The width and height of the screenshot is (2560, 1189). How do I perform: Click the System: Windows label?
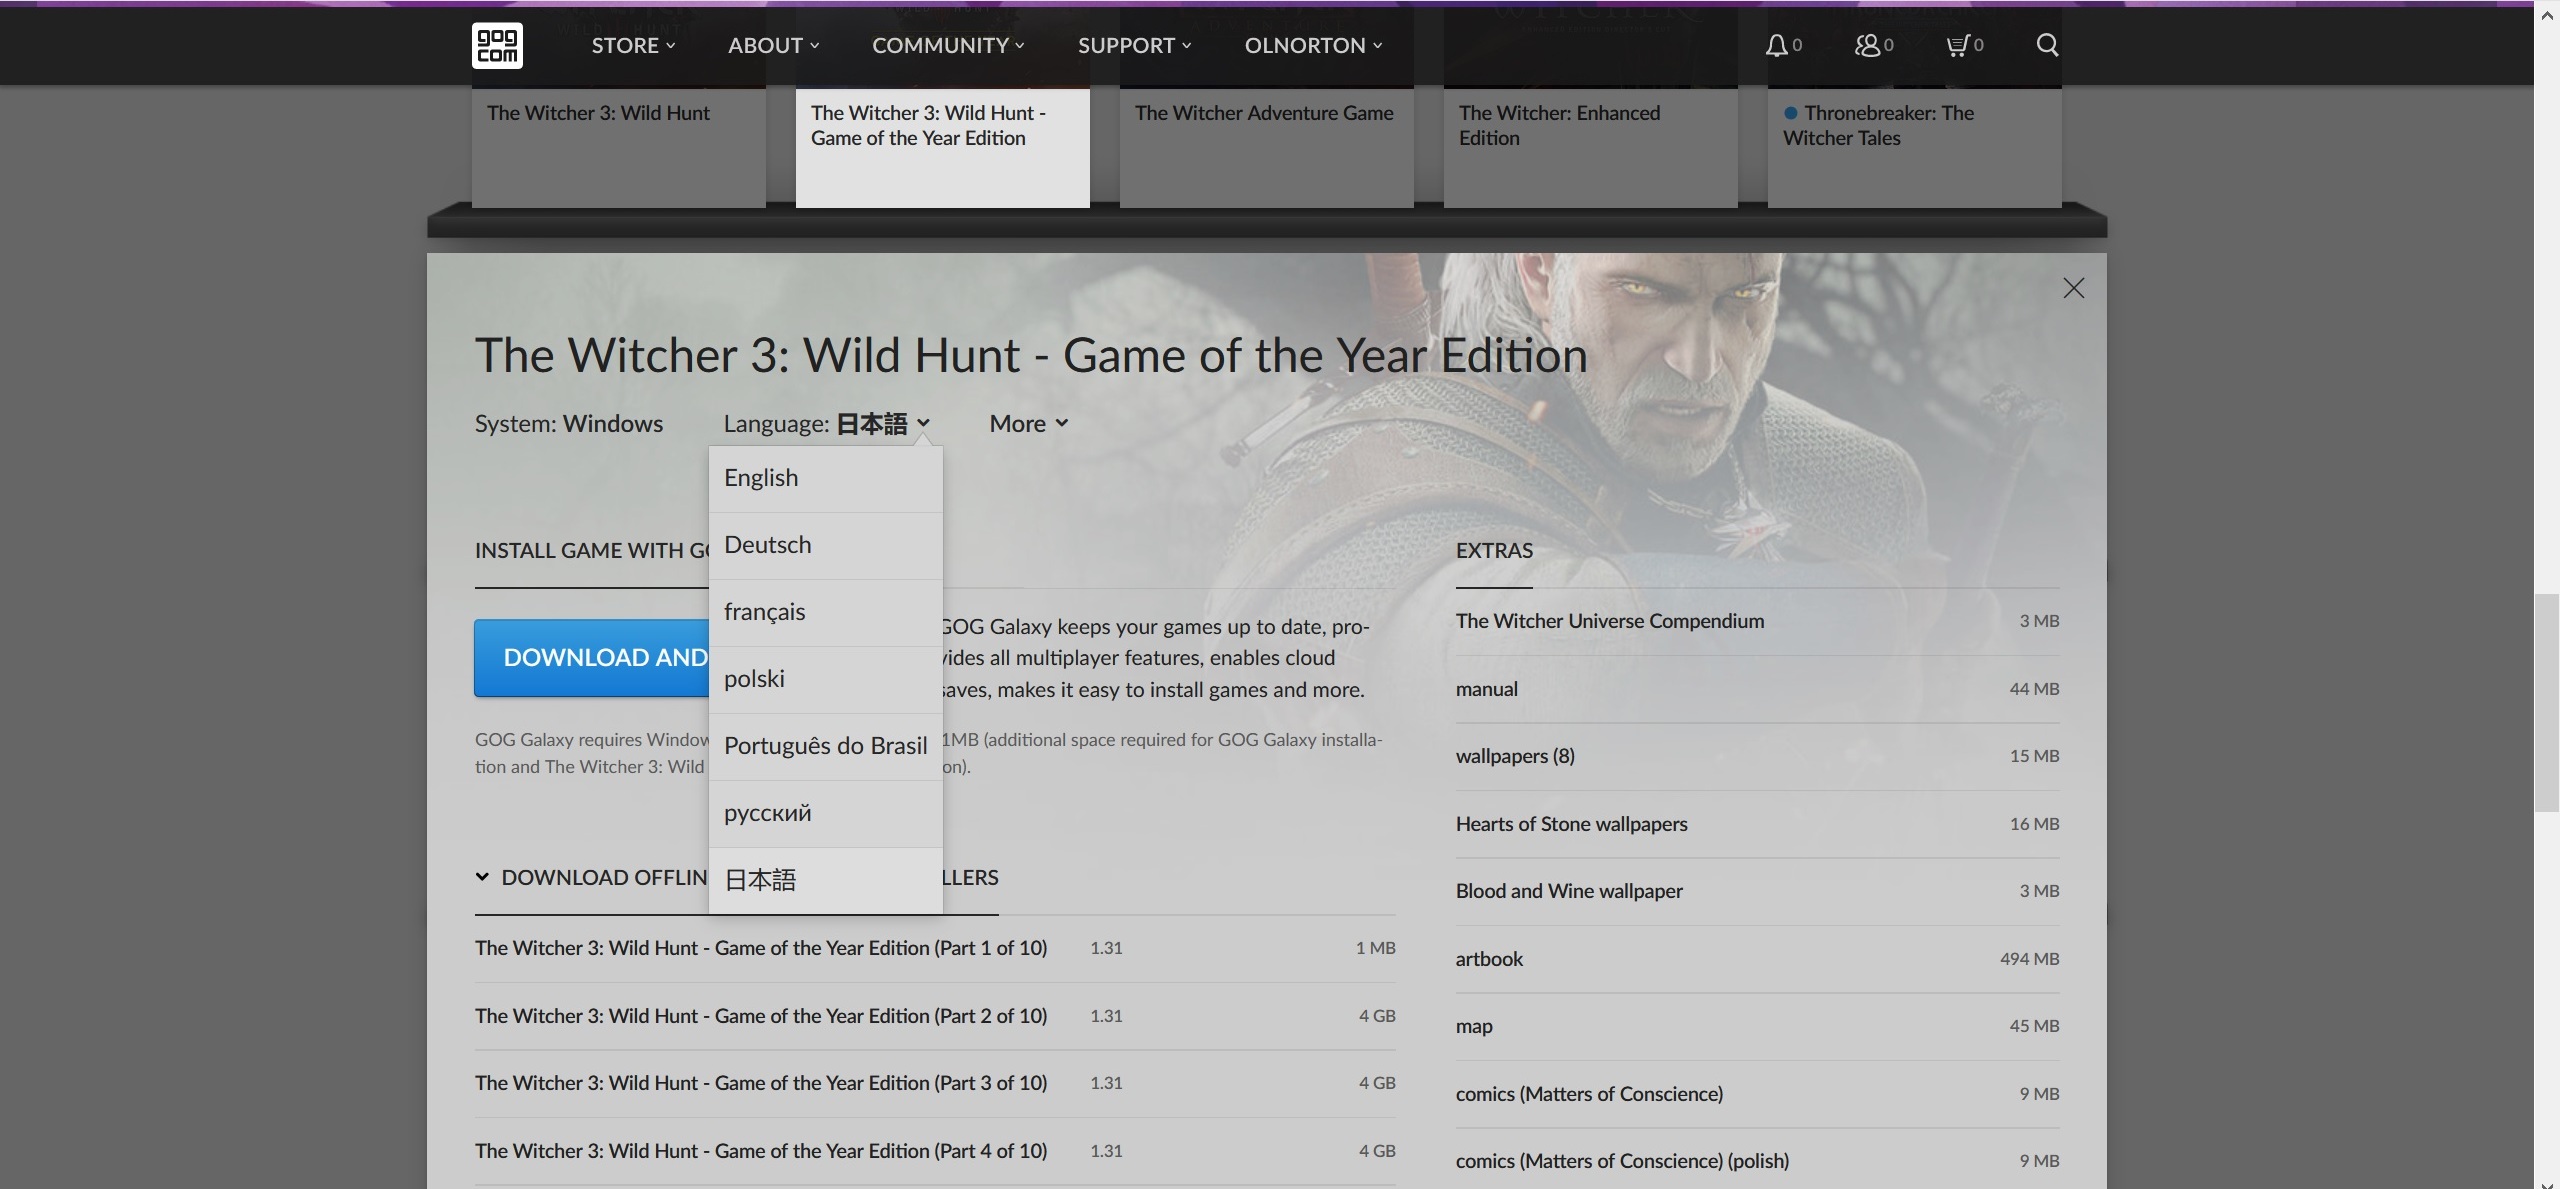[x=569, y=423]
